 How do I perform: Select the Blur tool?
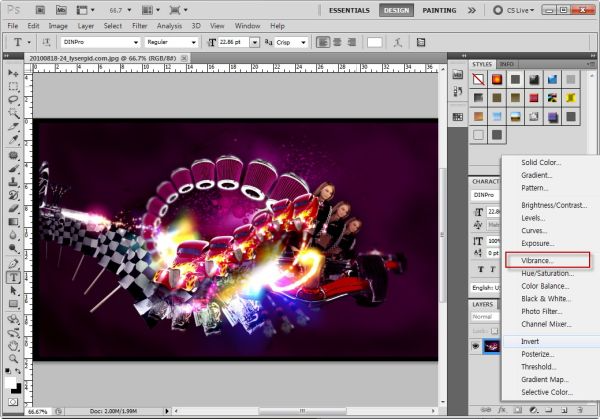pos(13,235)
